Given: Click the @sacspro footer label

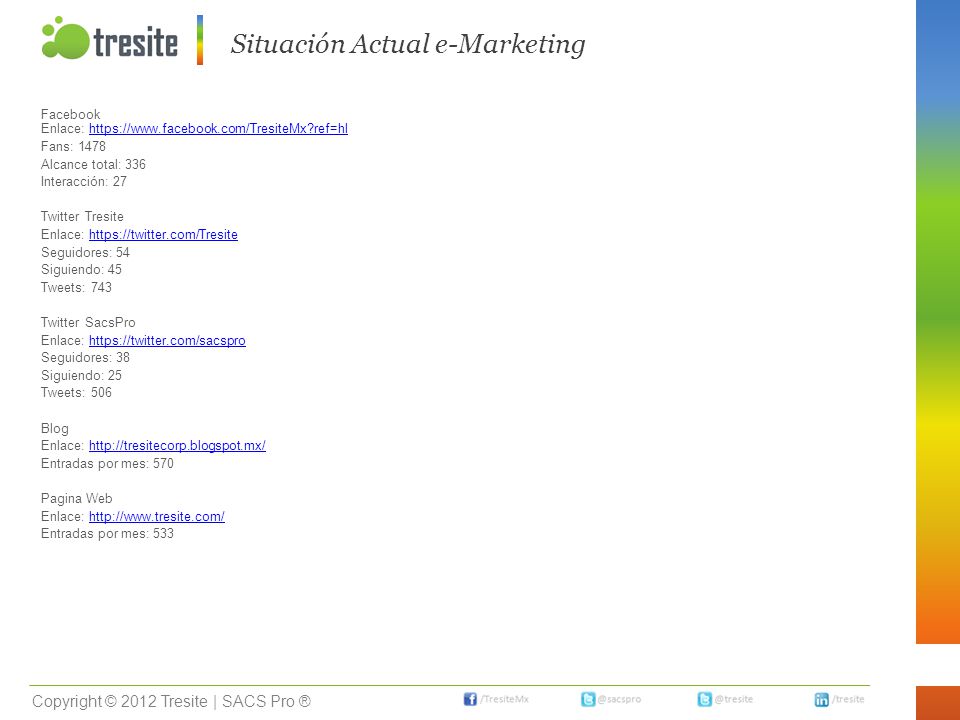Looking at the screenshot, I should (x=619, y=699).
